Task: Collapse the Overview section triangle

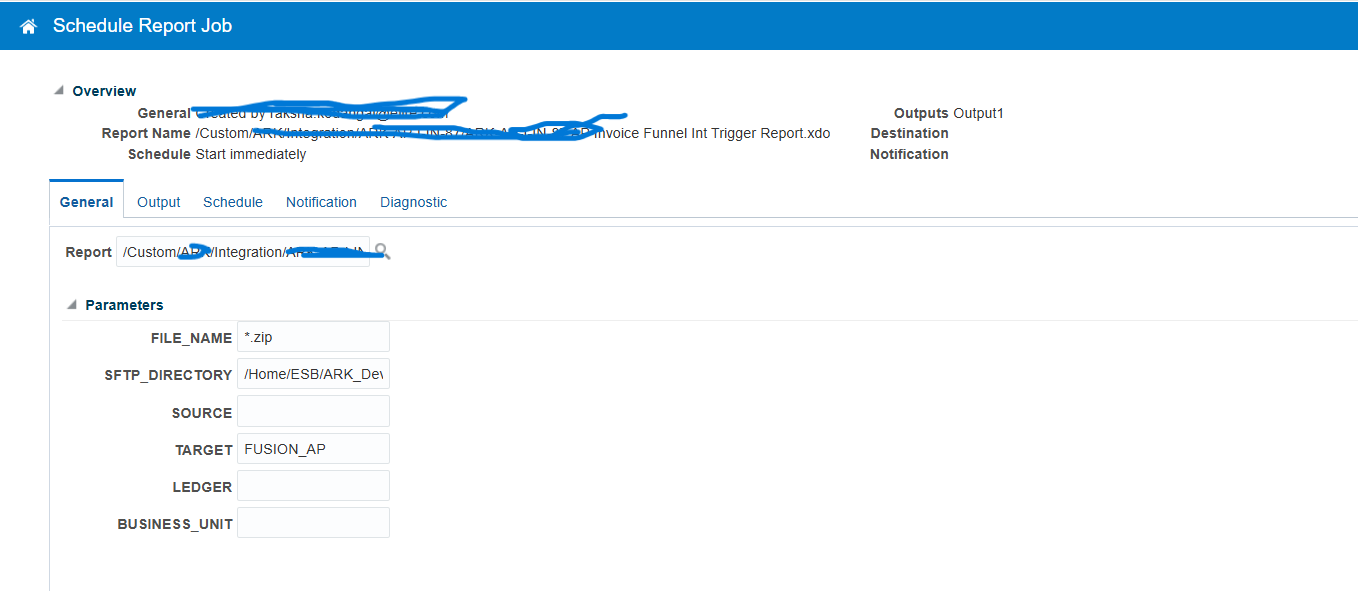Action: coord(59,89)
